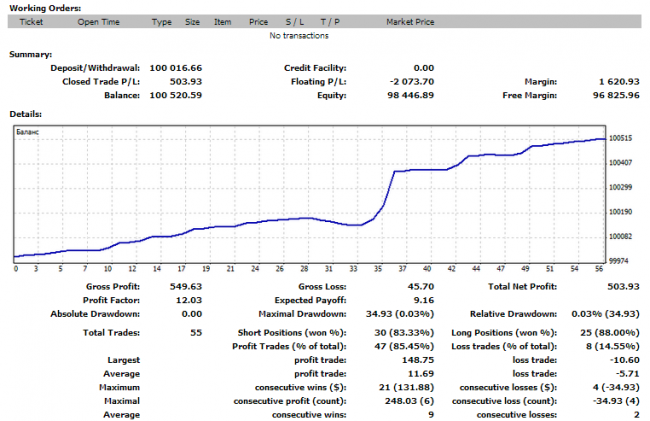Click the Balance value 100 520.59
This screenshot has height=421, width=650.
[x=175, y=96]
